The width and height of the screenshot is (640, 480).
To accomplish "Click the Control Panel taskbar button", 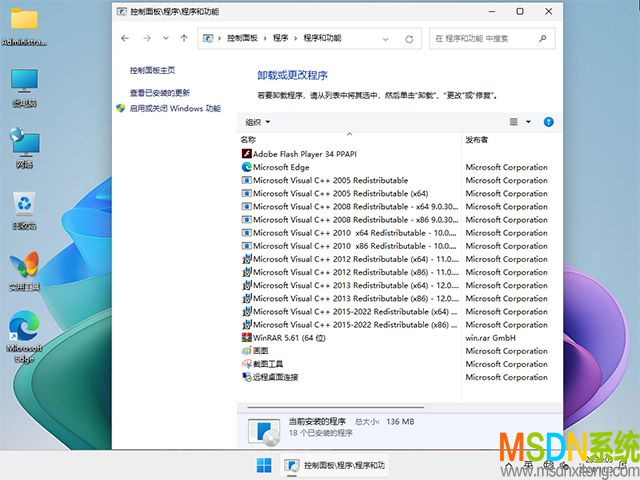I will tap(335, 465).
